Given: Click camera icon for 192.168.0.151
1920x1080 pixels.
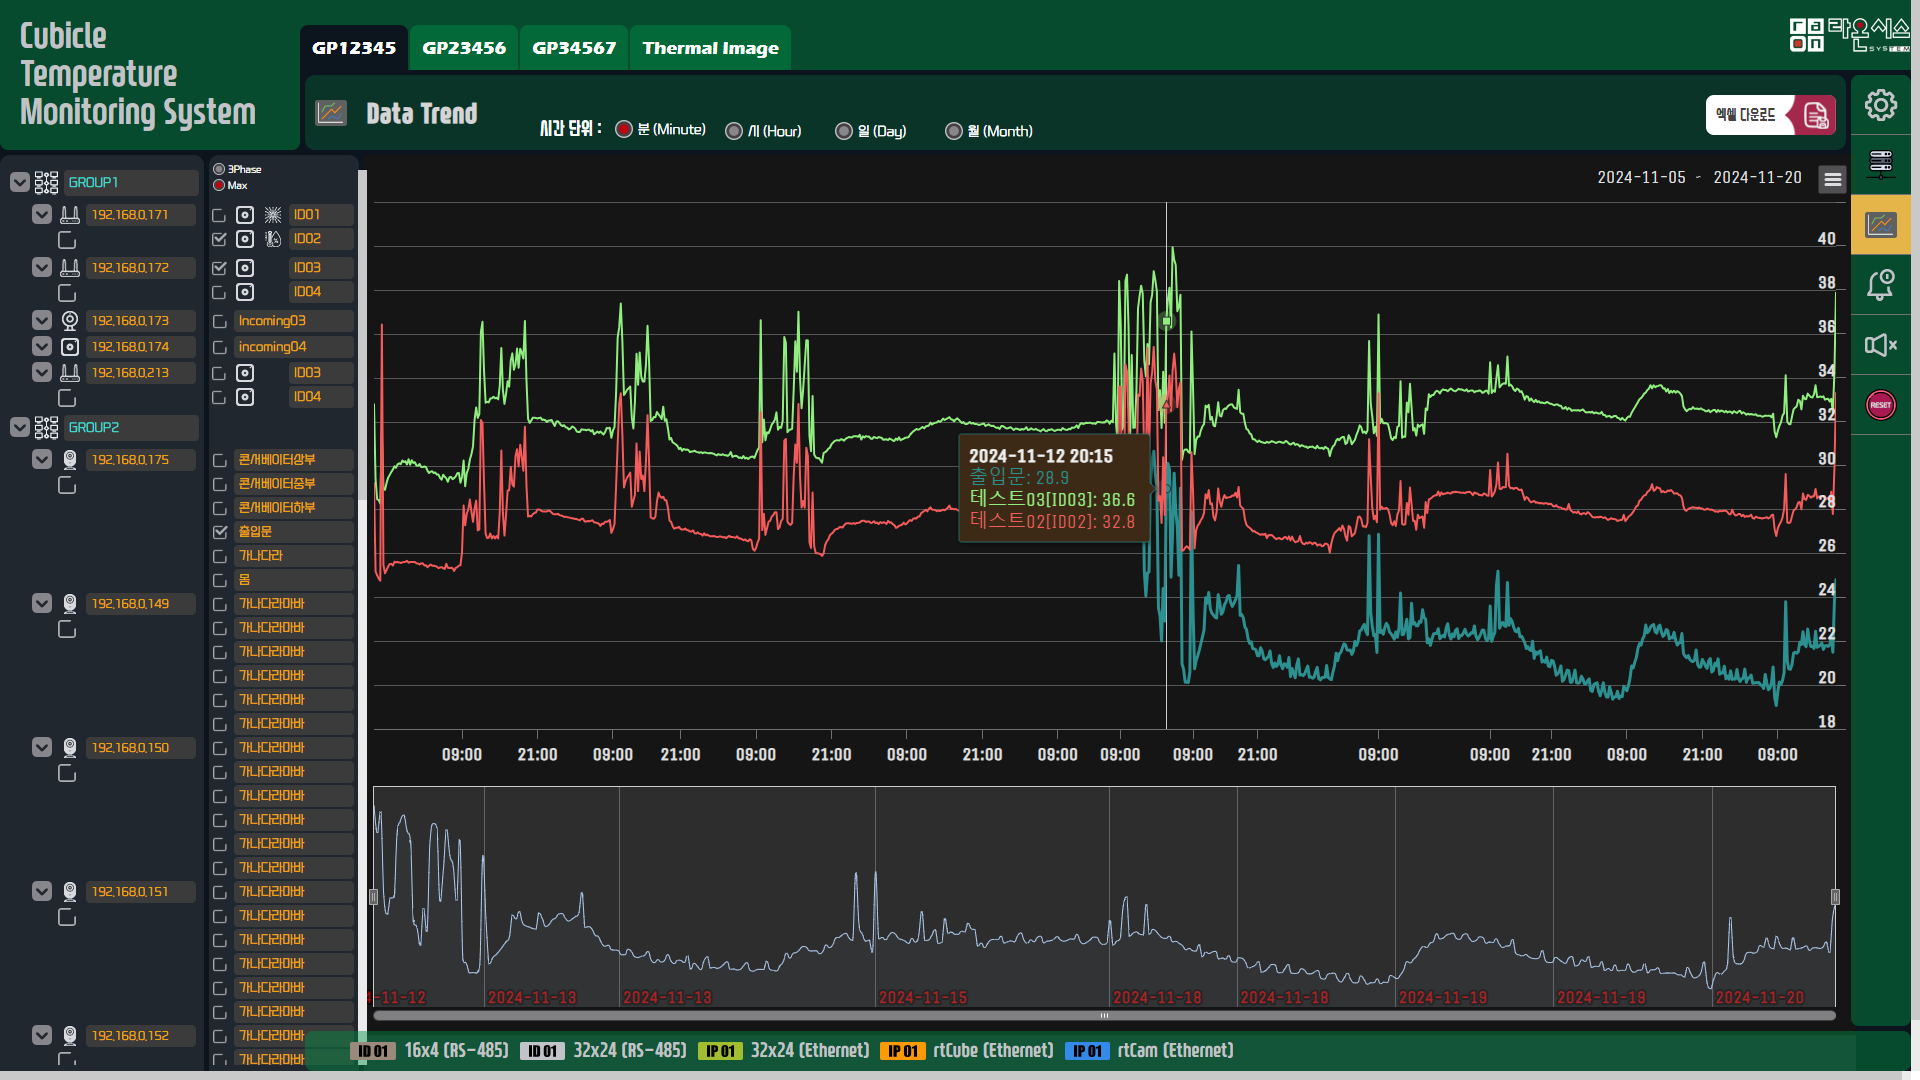Looking at the screenshot, I should click(70, 891).
